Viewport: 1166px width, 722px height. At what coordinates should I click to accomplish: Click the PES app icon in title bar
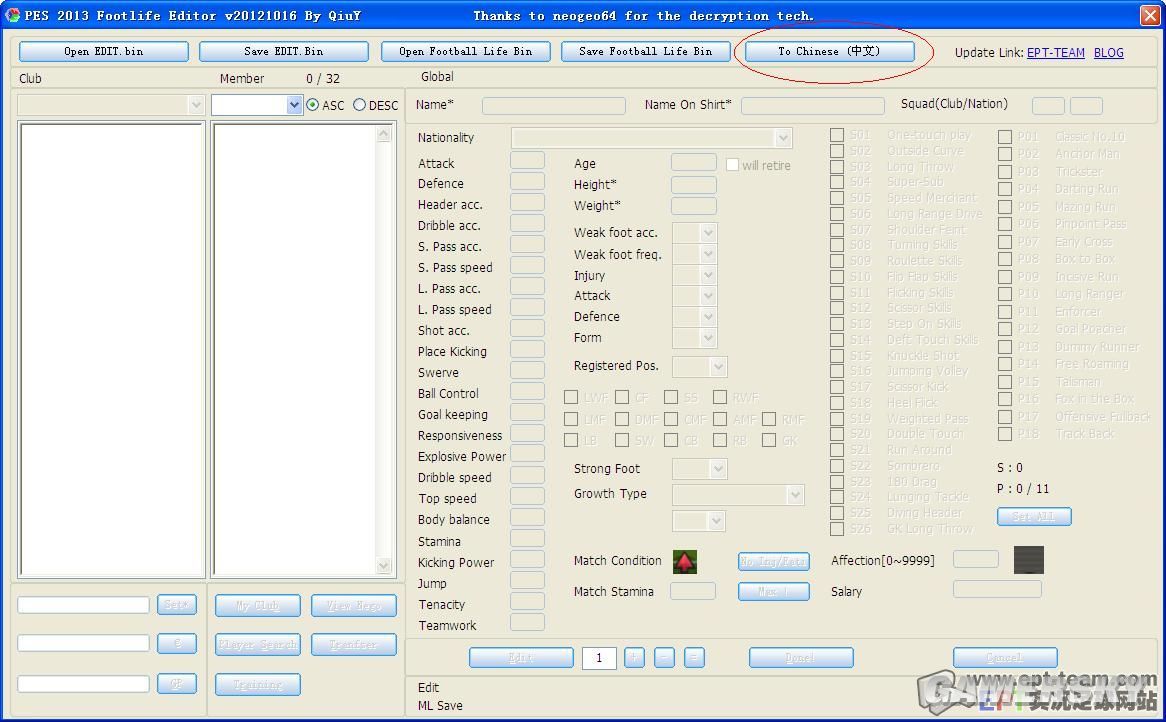coord(12,15)
